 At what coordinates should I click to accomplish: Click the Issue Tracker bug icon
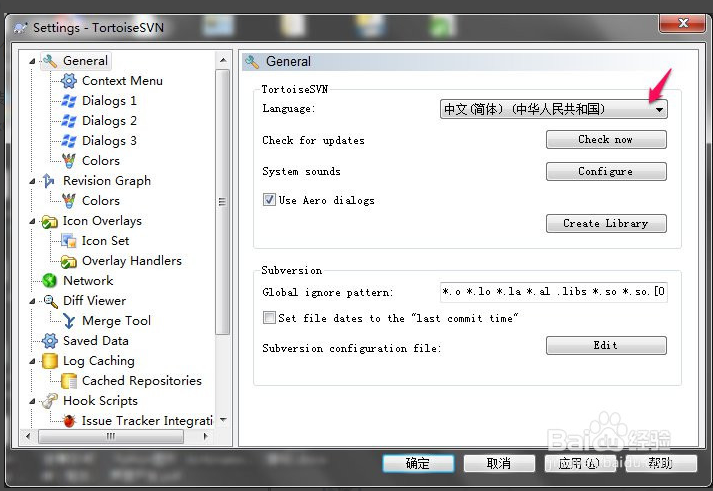pos(69,421)
